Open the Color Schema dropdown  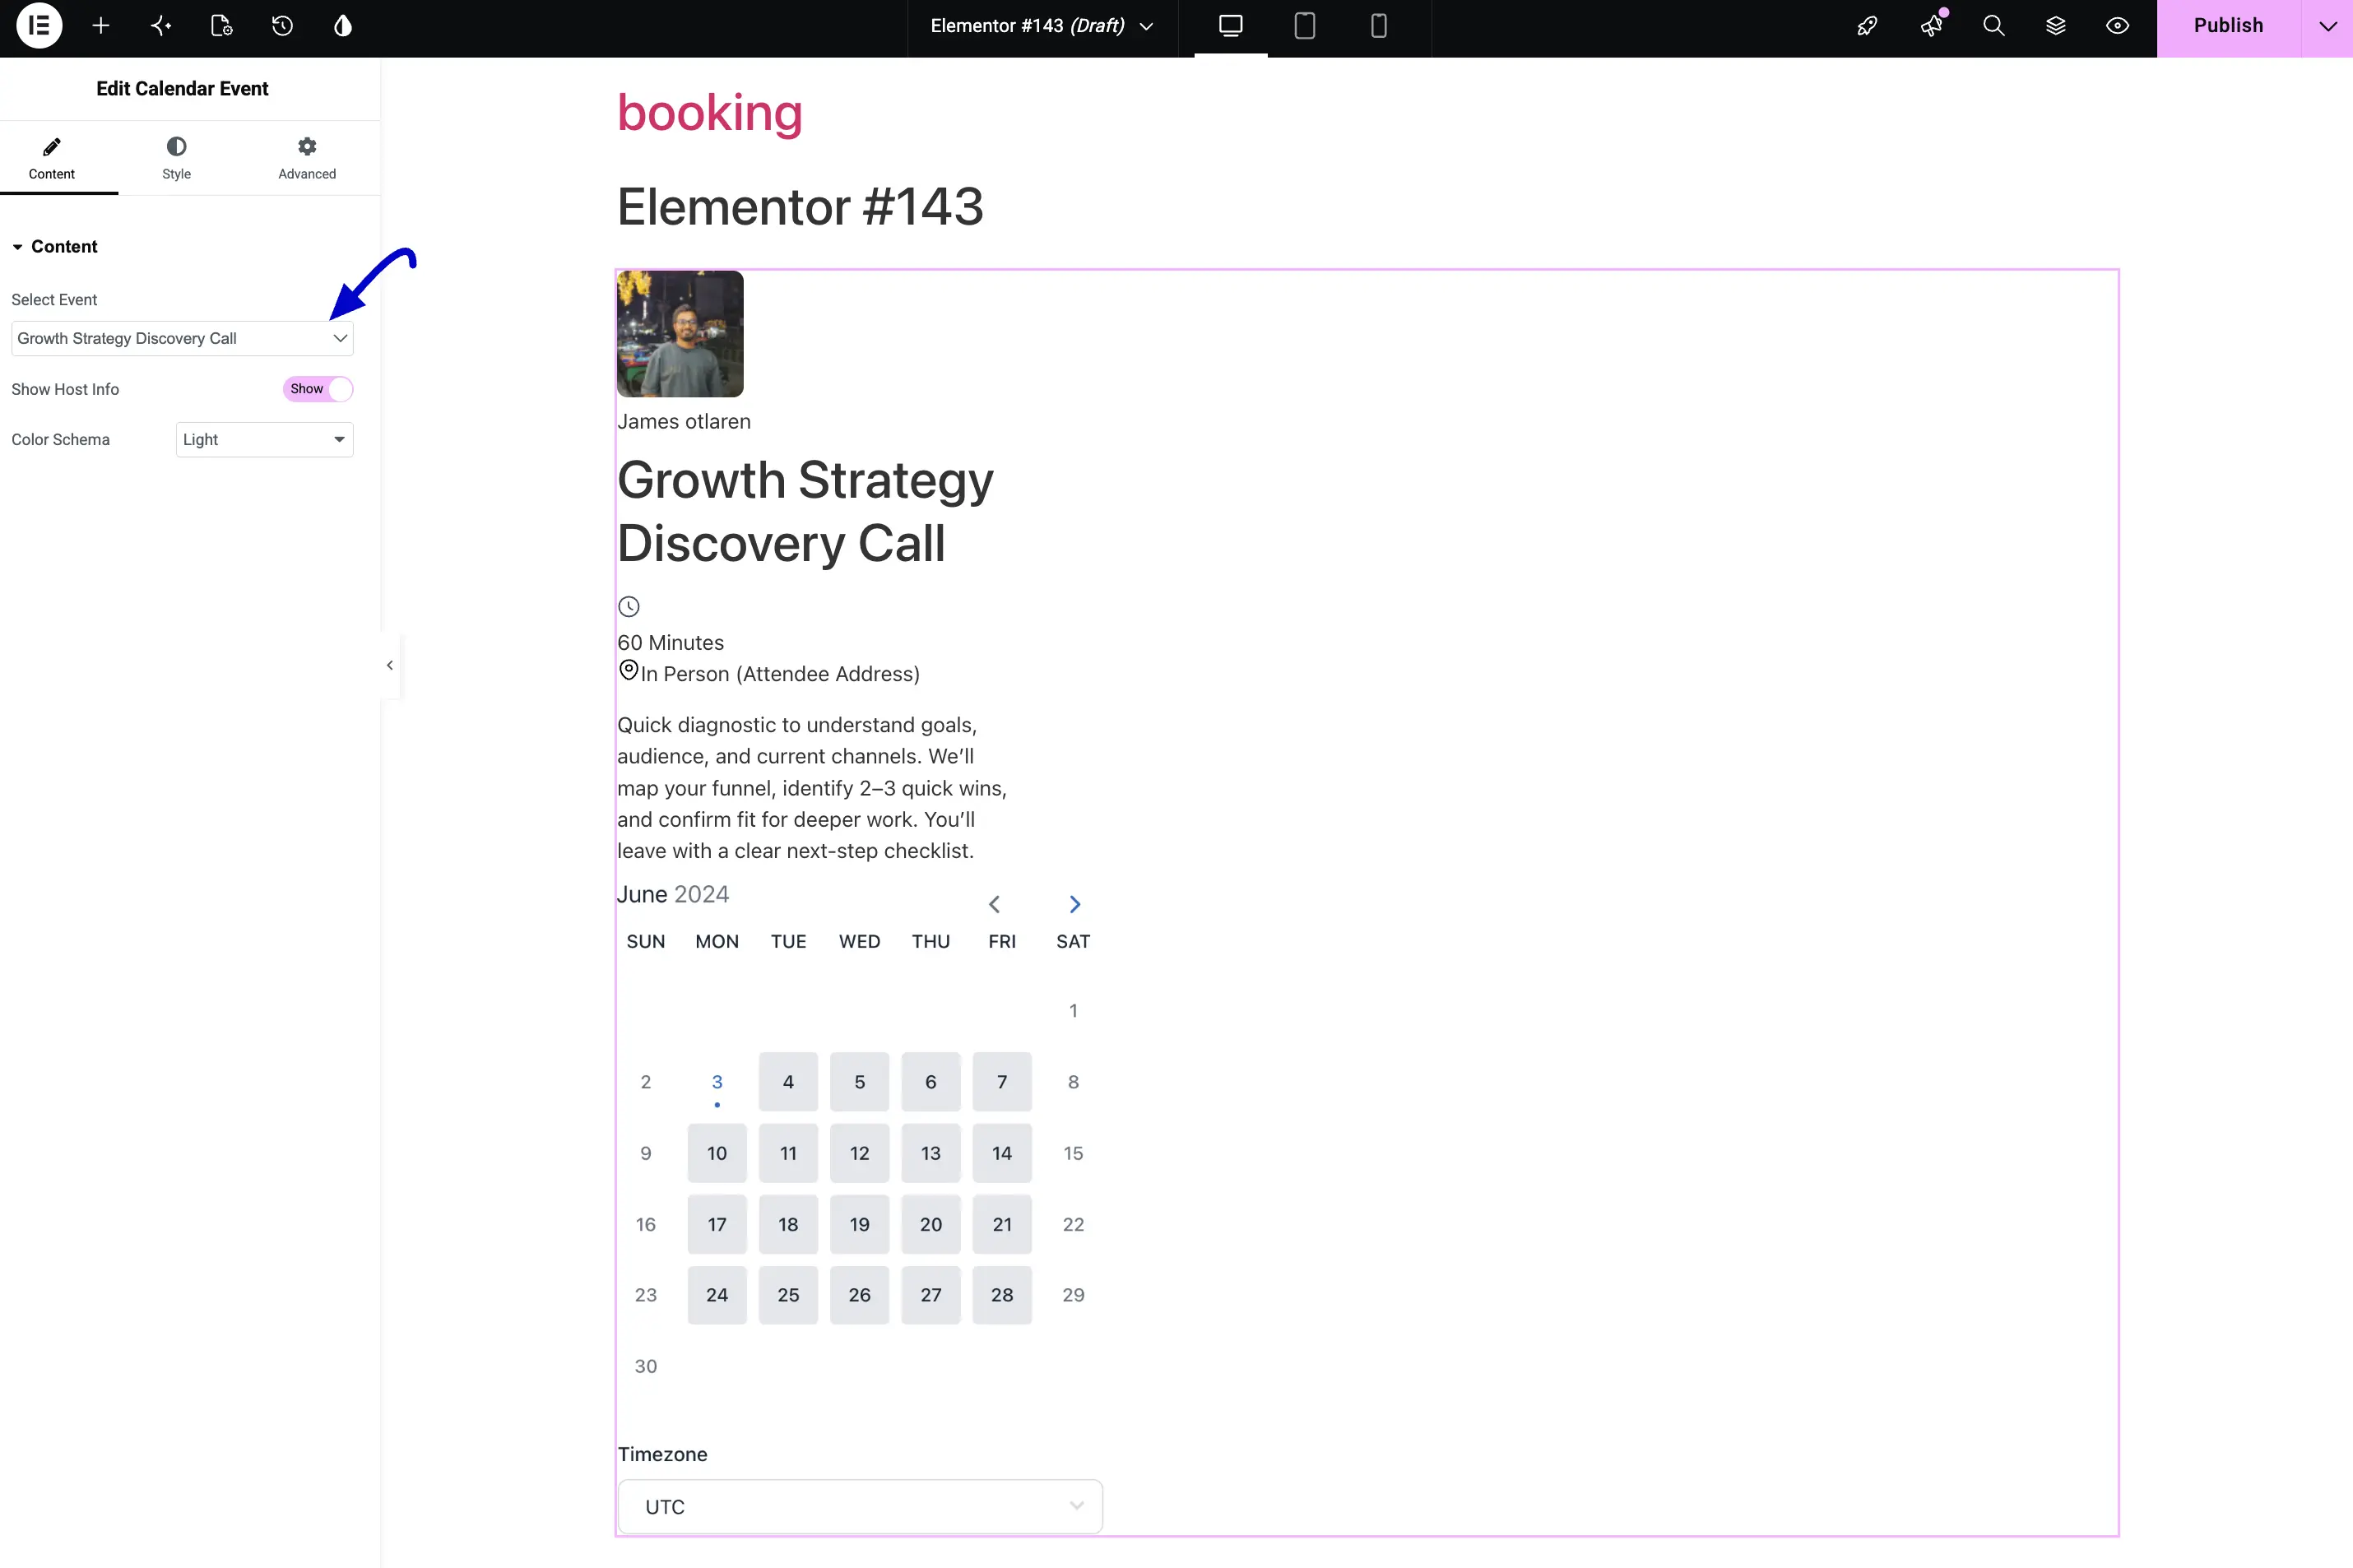(x=264, y=439)
